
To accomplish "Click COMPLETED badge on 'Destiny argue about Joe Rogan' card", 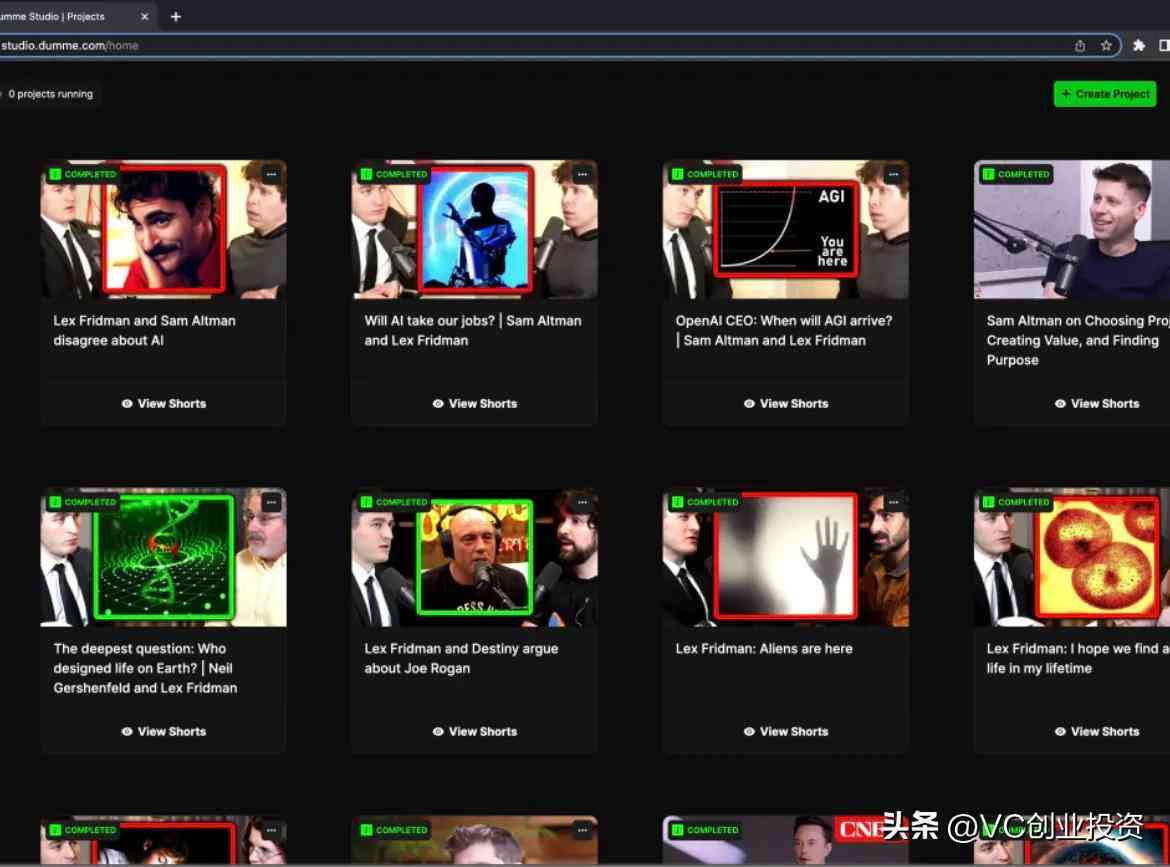I will point(394,502).
